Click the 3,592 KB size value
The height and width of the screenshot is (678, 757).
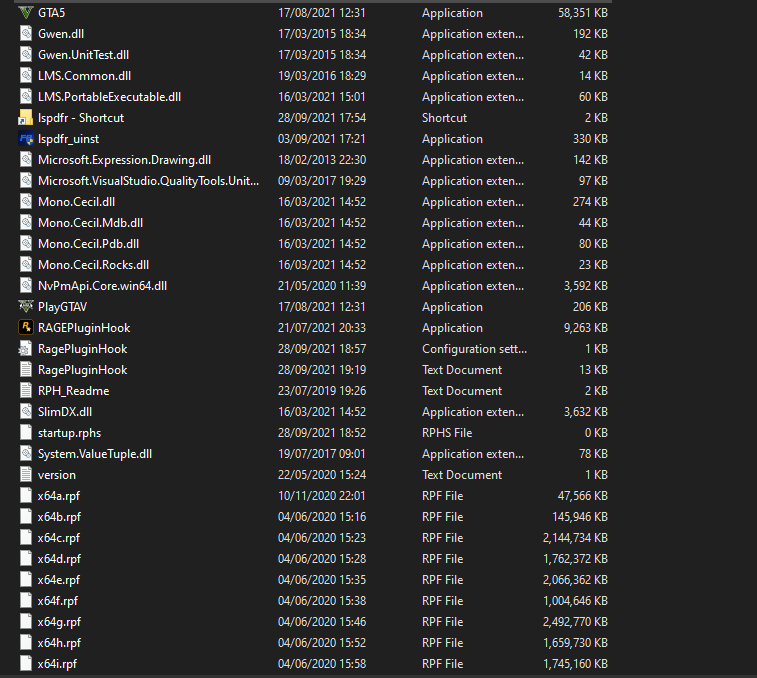coord(586,286)
